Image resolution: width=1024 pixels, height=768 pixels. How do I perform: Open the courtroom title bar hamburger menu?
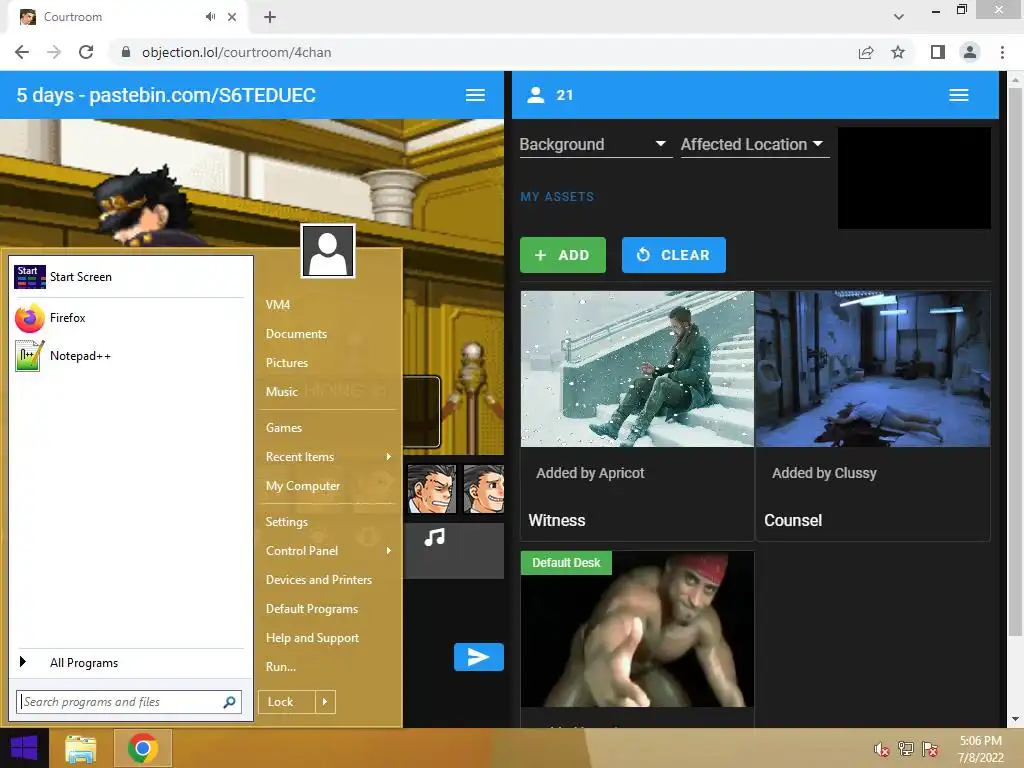tap(475, 95)
